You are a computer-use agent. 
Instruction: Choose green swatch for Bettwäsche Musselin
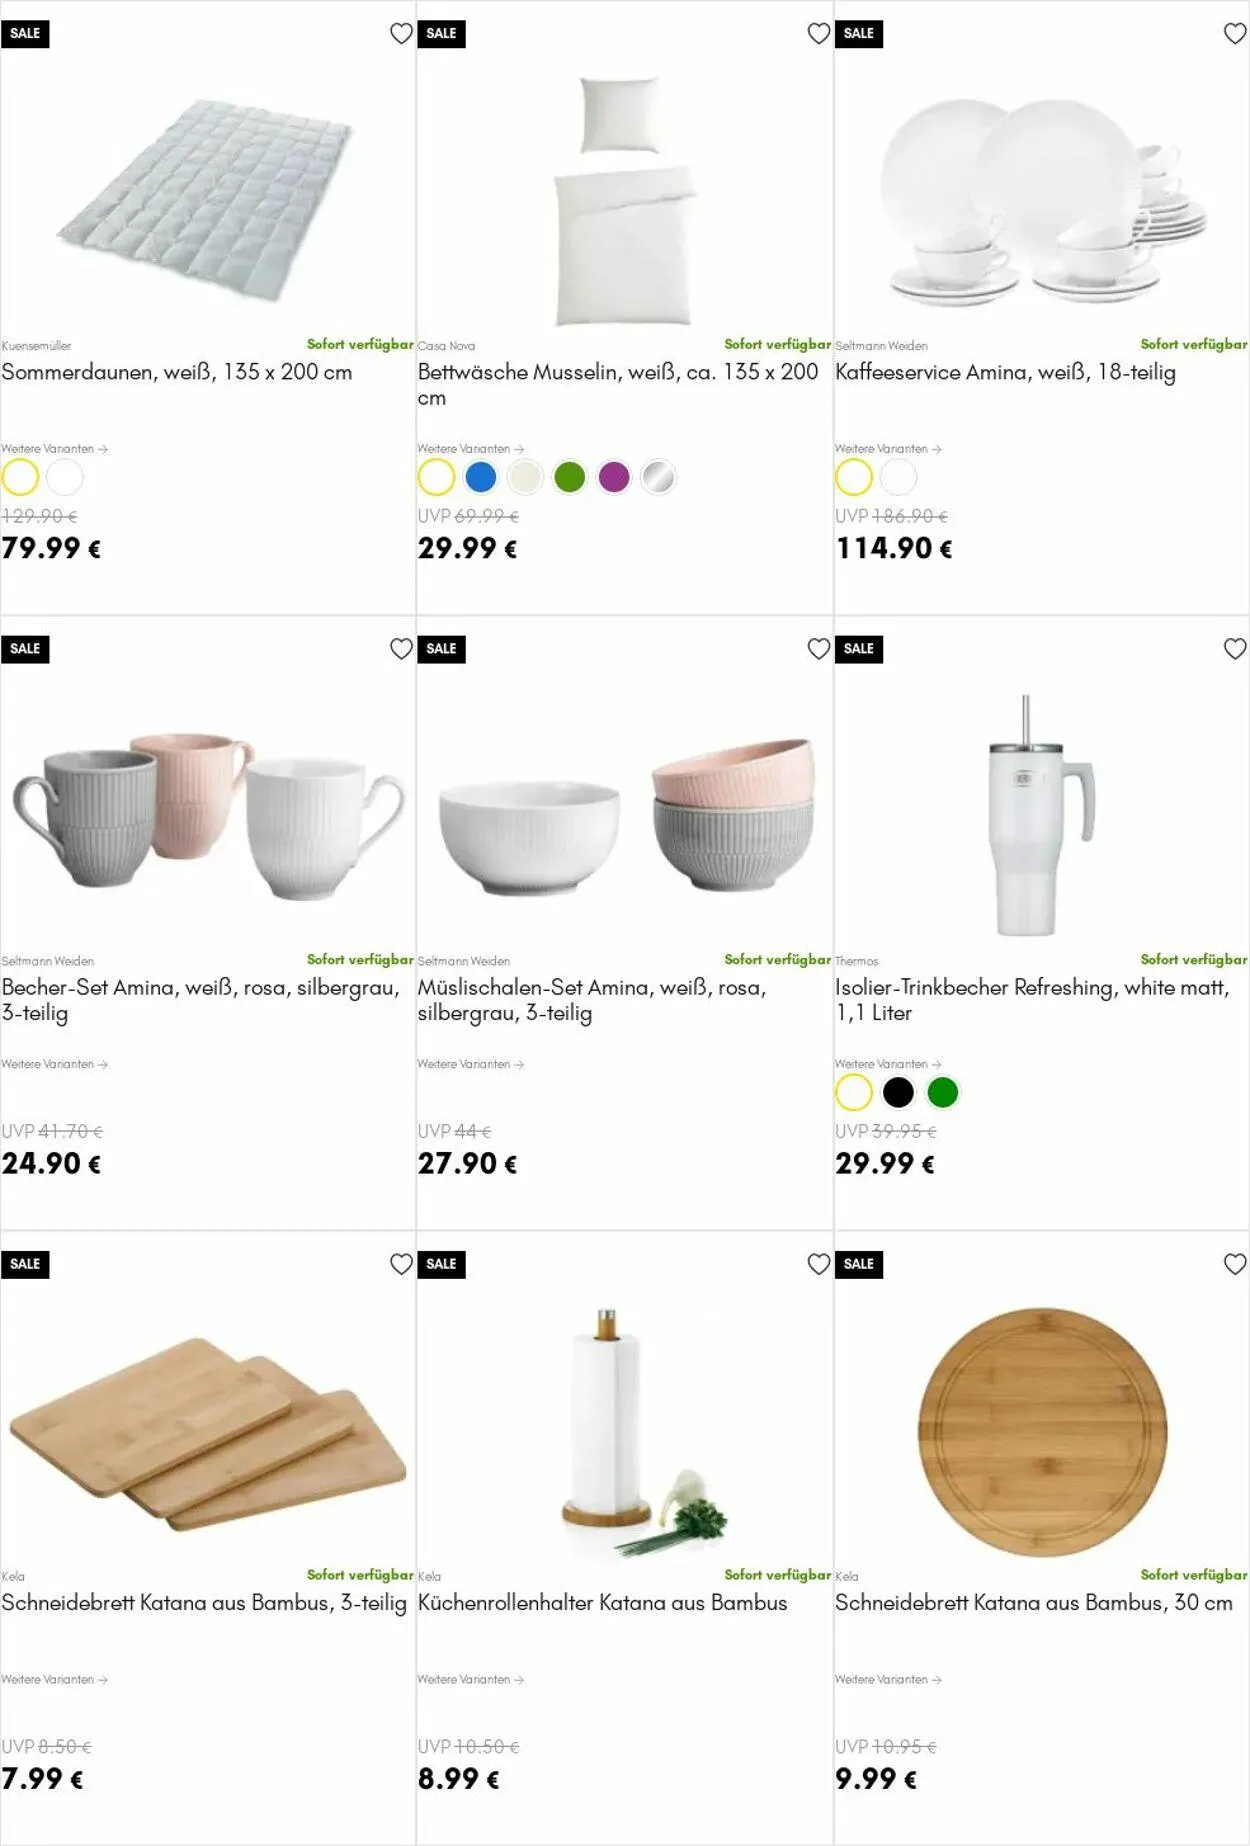[570, 477]
